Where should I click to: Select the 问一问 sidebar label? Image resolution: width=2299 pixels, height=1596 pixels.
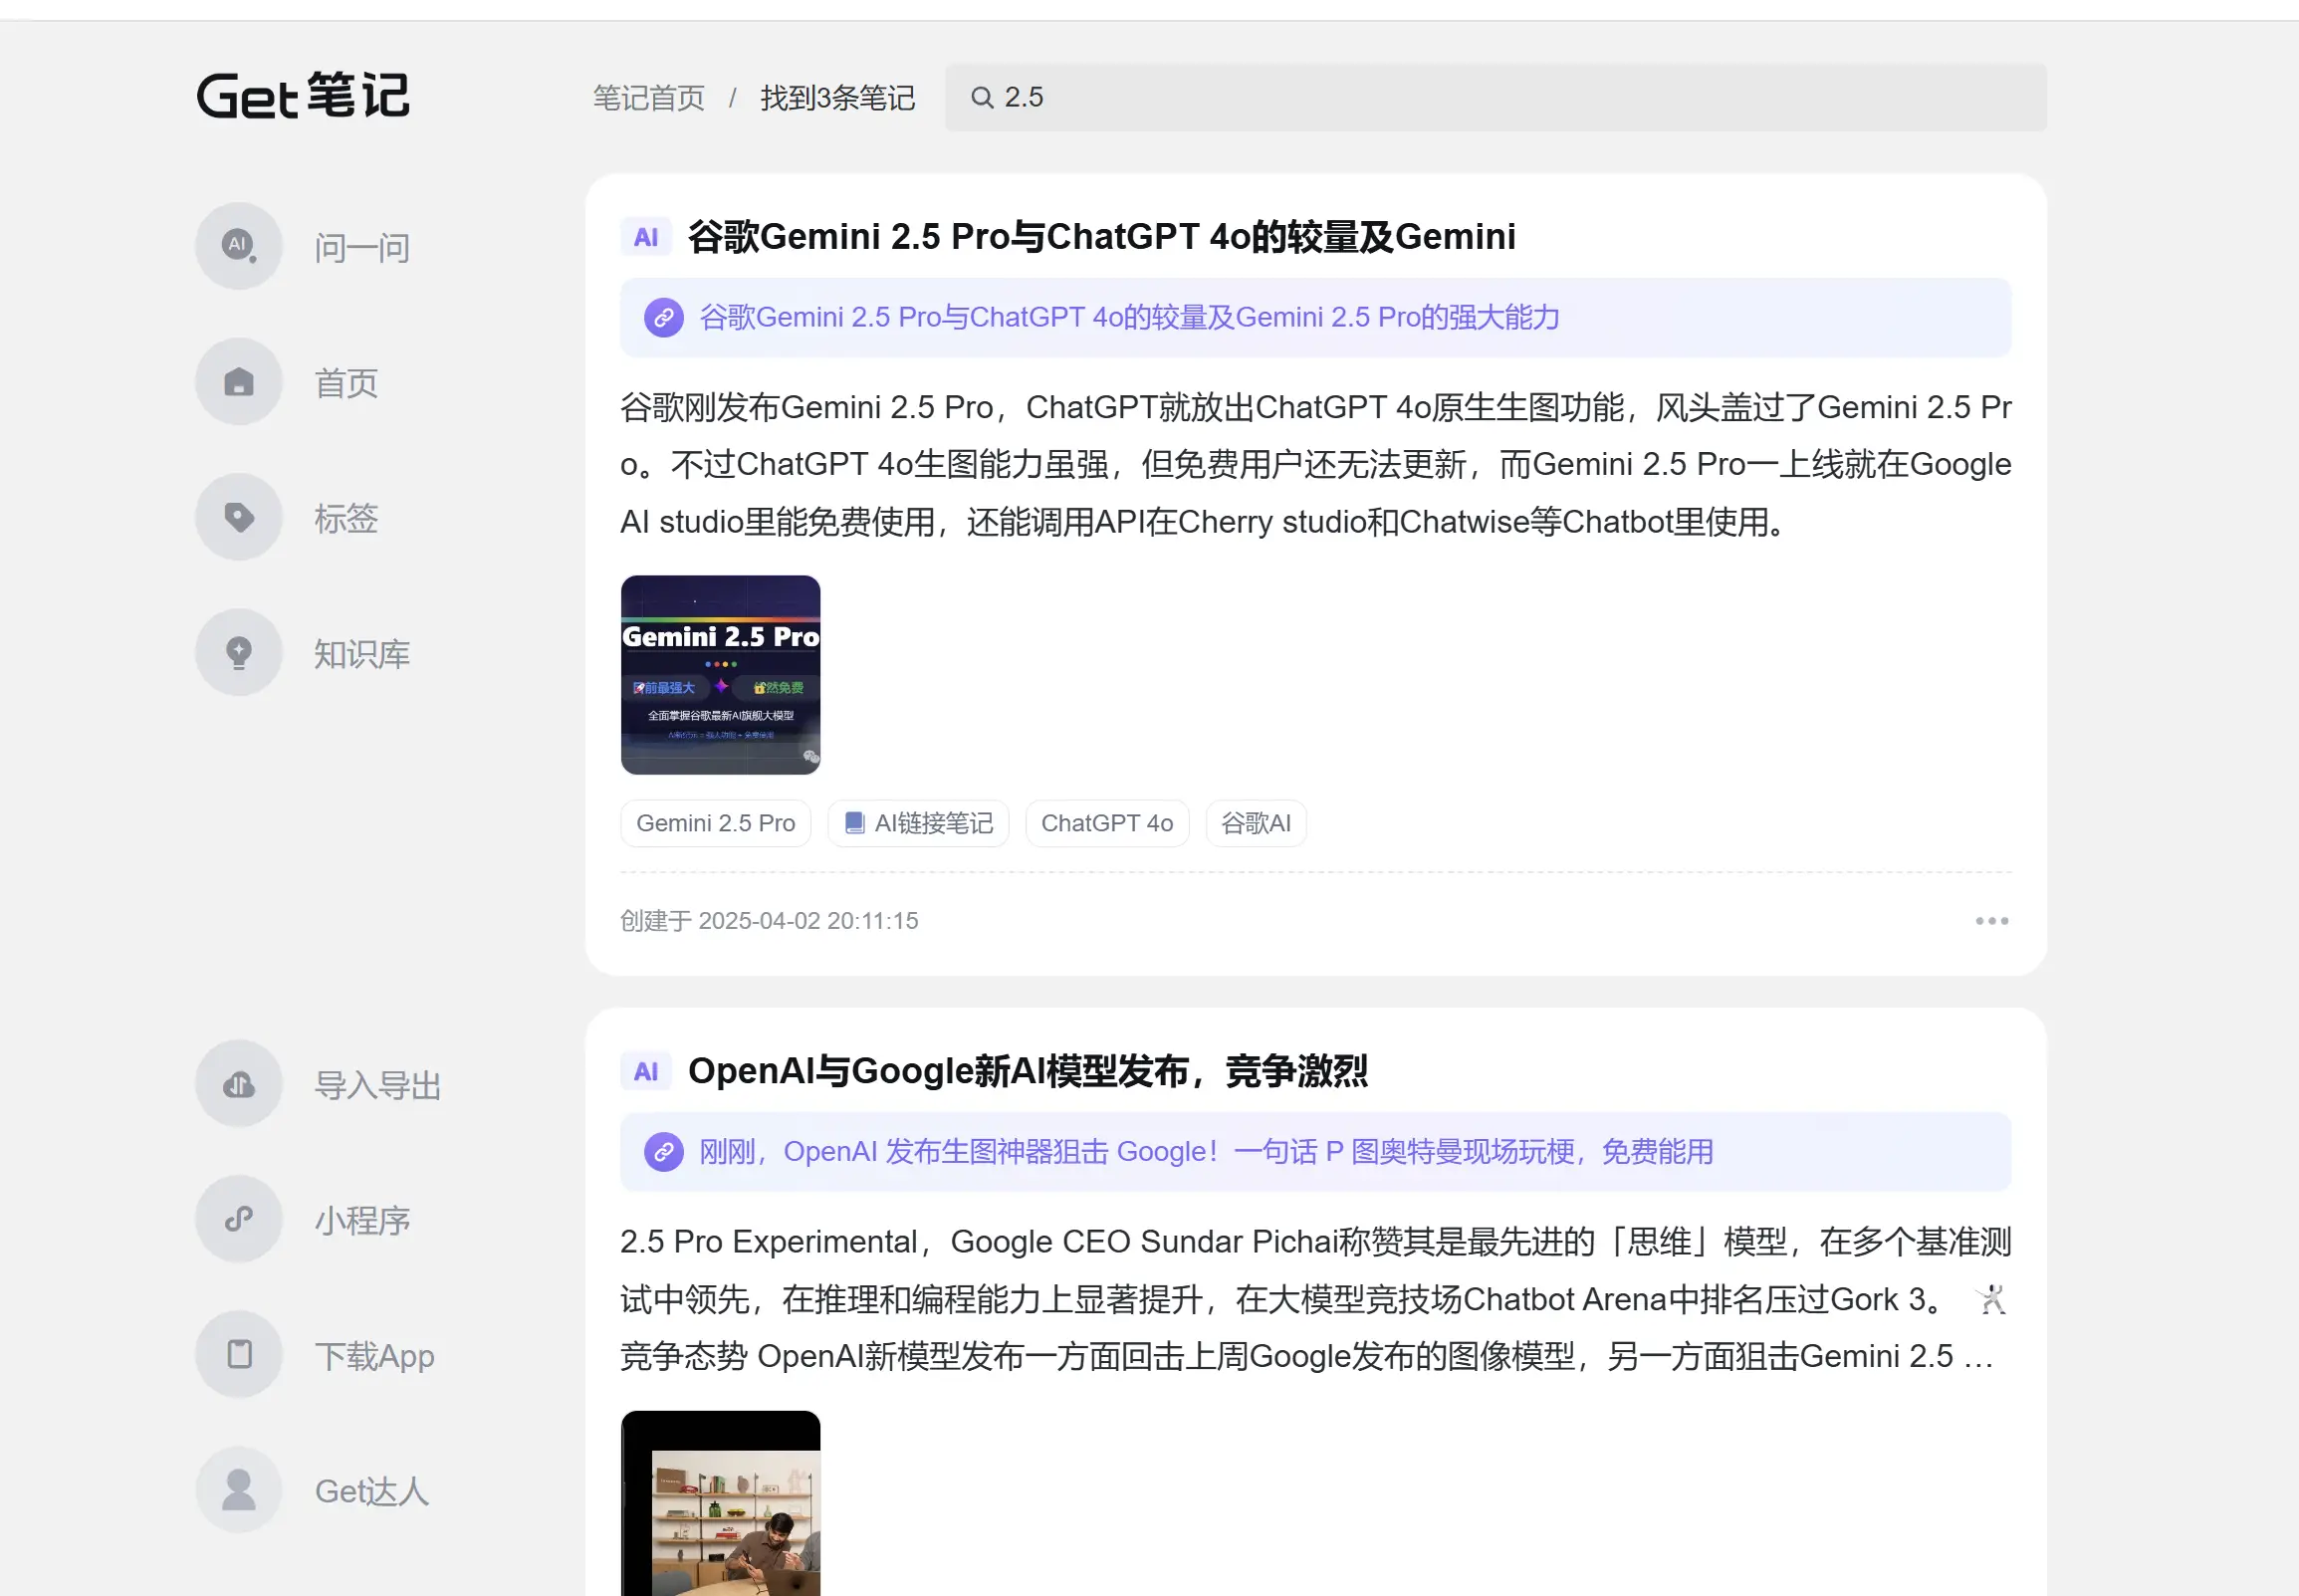click(x=362, y=248)
